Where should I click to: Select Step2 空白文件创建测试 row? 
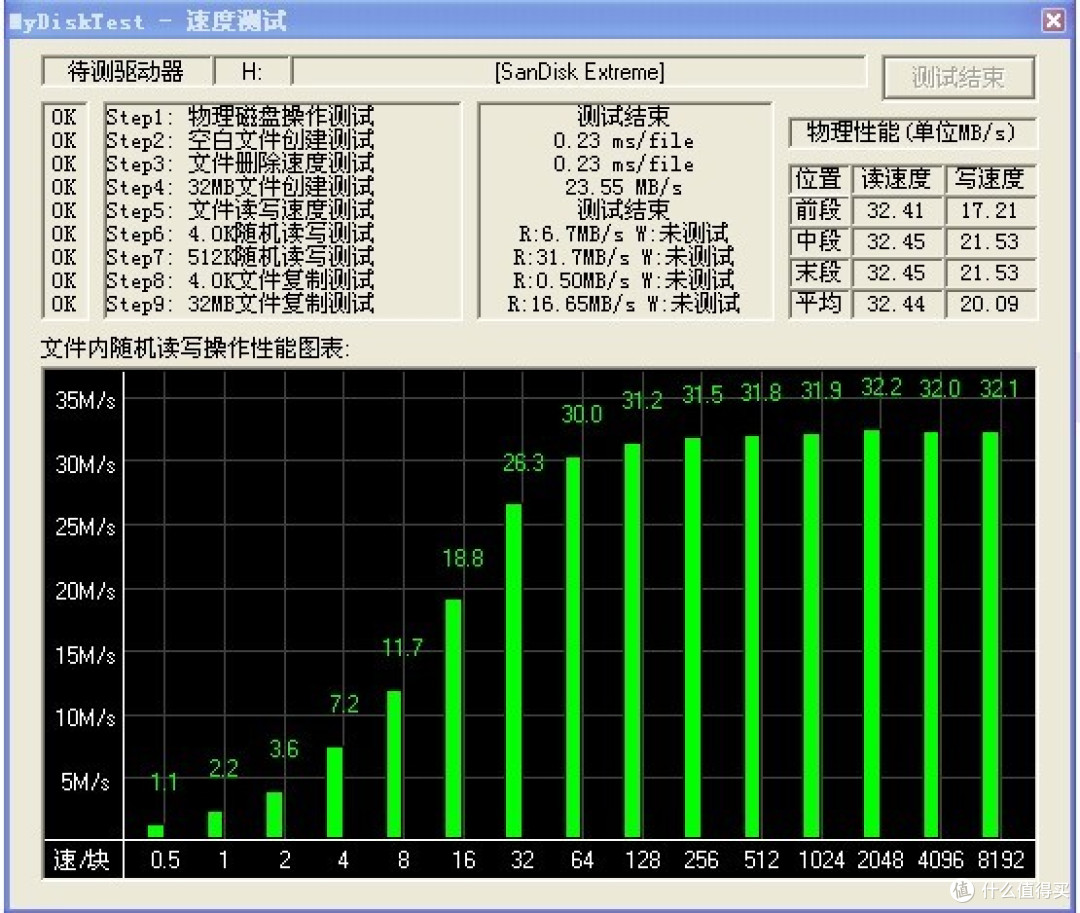240,140
